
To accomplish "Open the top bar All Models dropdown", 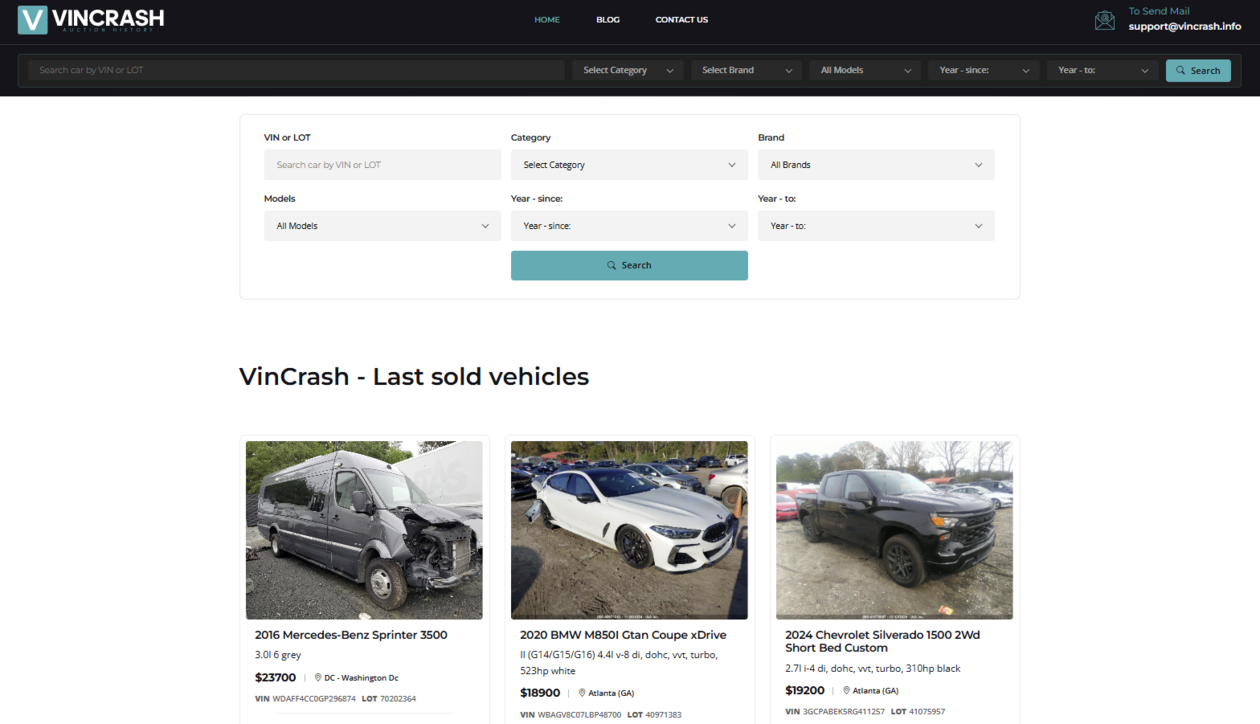I will click(x=865, y=70).
